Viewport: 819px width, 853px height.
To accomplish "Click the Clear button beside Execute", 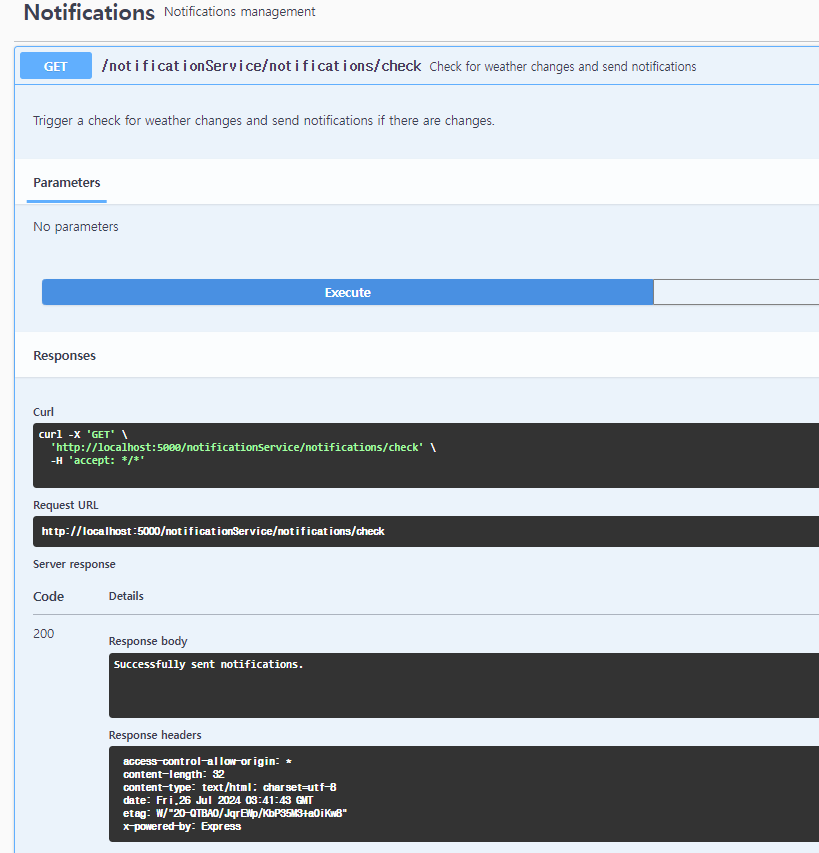I will pyautogui.click(x=736, y=292).
